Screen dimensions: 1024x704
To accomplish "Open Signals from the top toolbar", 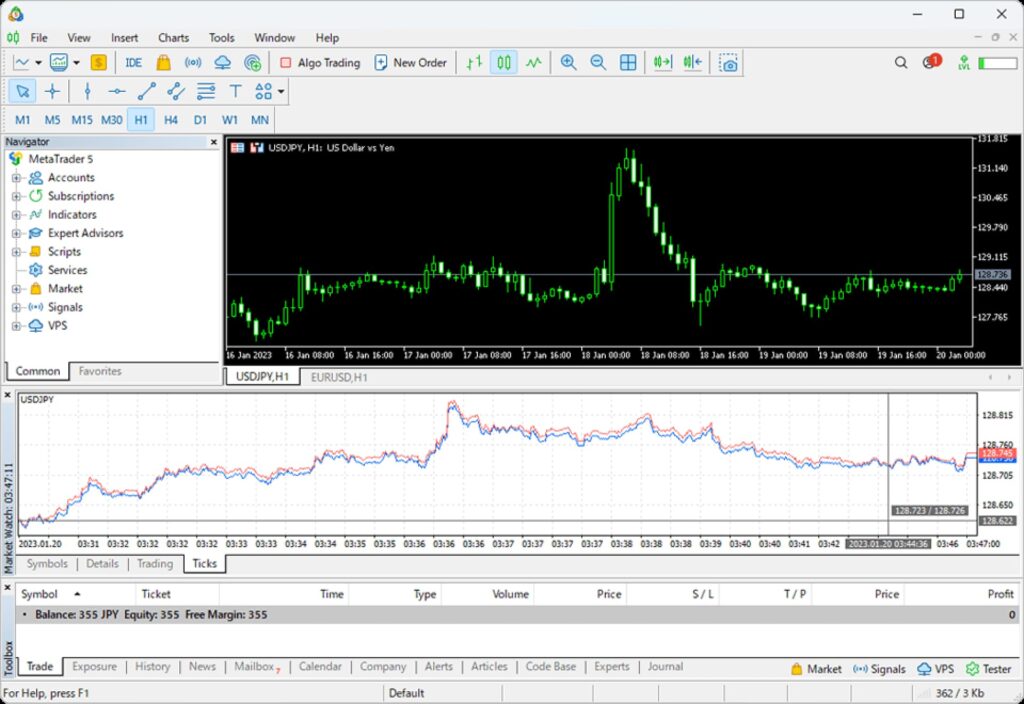I will tap(193, 63).
